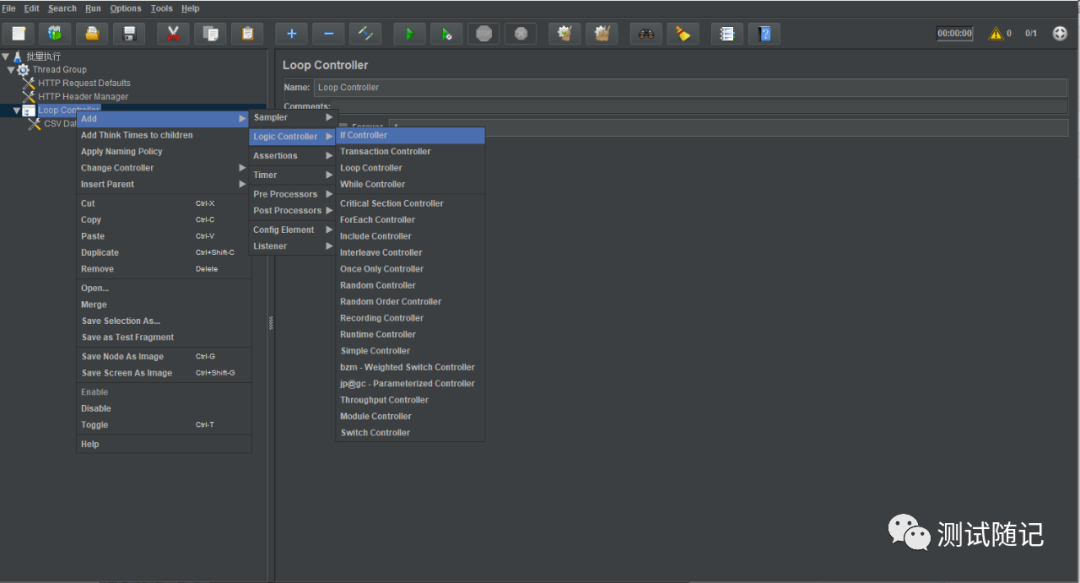The width and height of the screenshot is (1080, 583).
Task: Open the Help menu in menu bar
Action: coord(190,8)
